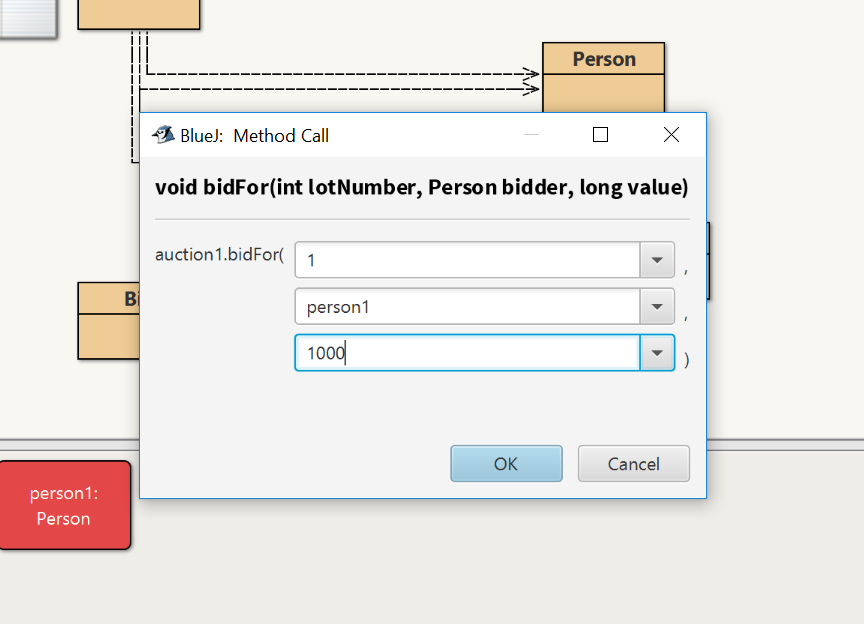Cancel the method call
Screen dimensions: 864x624
coord(634,464)
